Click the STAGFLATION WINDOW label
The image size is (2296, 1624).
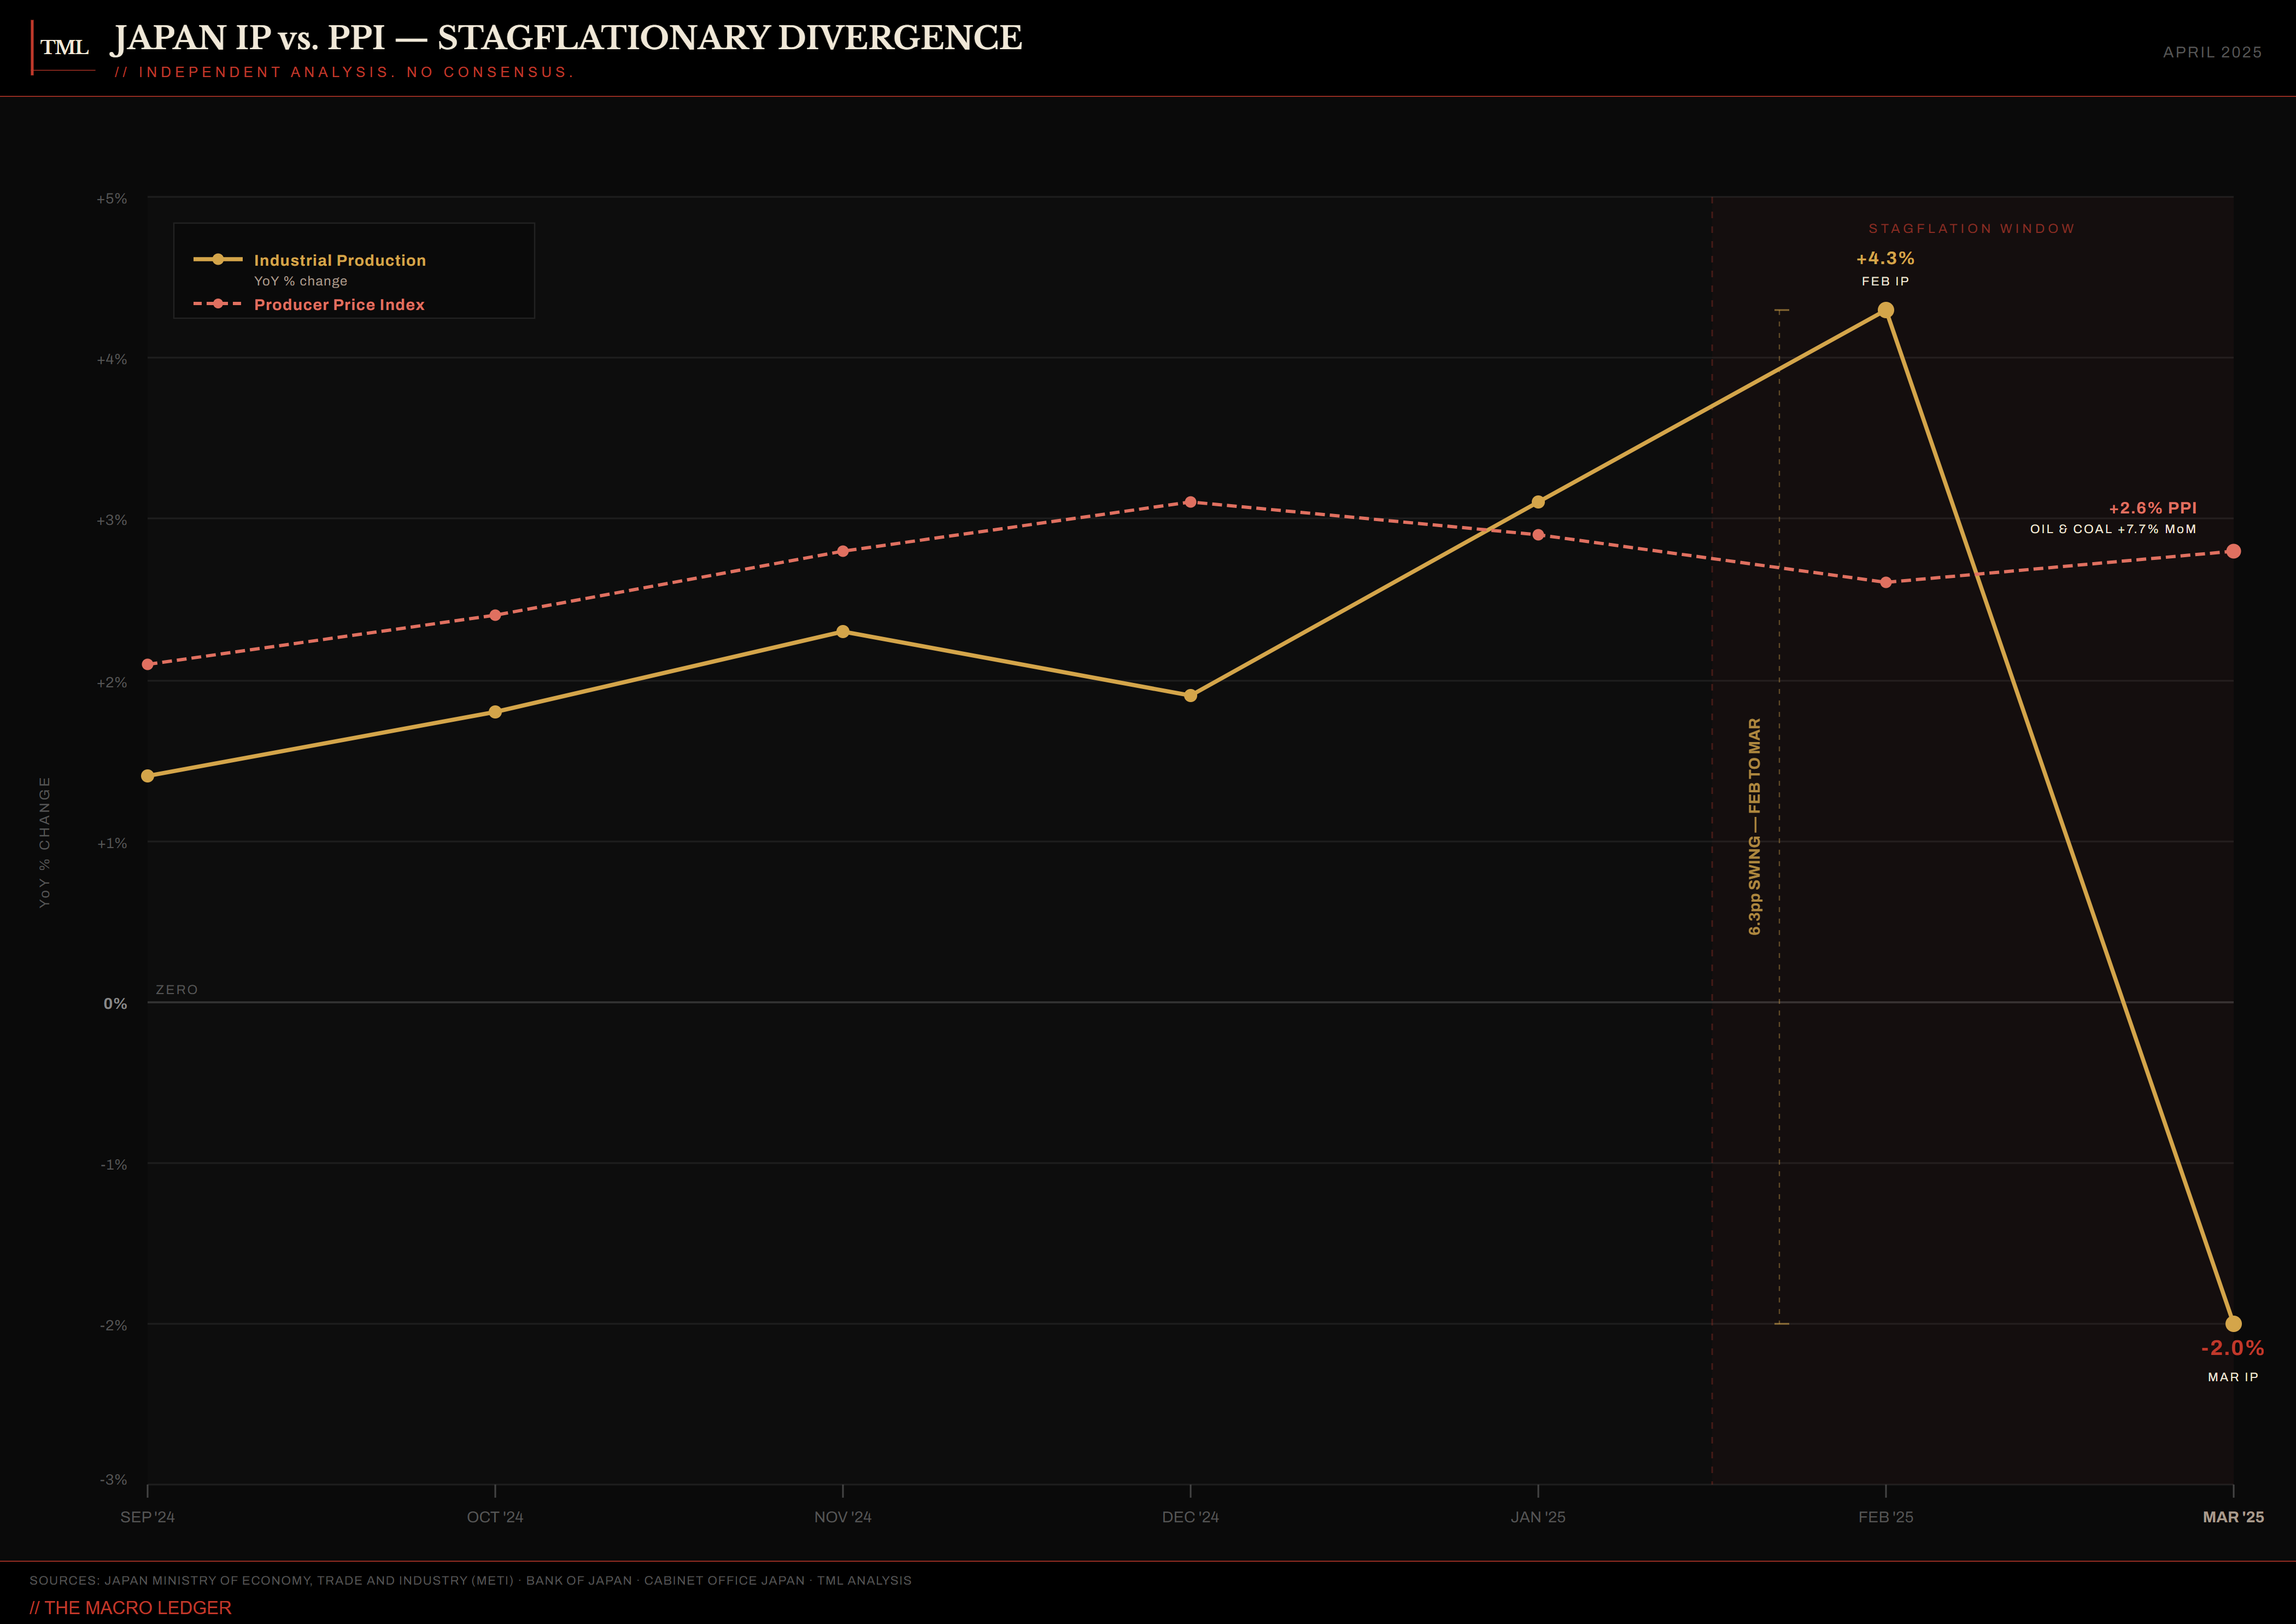[1971, 229]
